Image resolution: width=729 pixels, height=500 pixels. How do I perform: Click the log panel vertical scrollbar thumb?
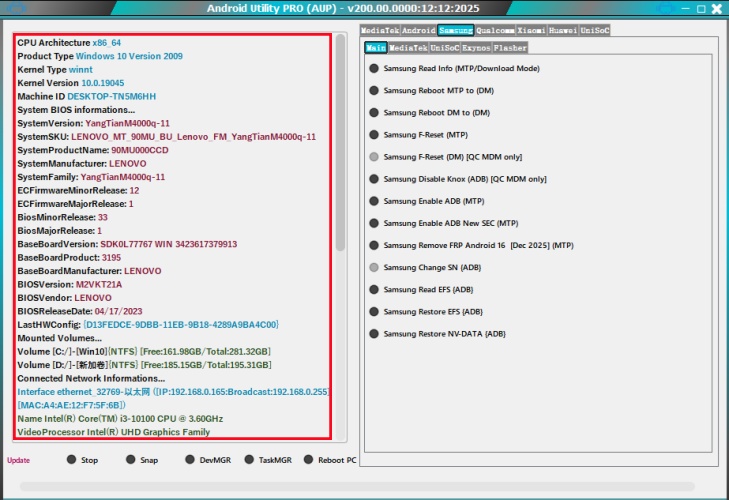[x=340, y=143]
